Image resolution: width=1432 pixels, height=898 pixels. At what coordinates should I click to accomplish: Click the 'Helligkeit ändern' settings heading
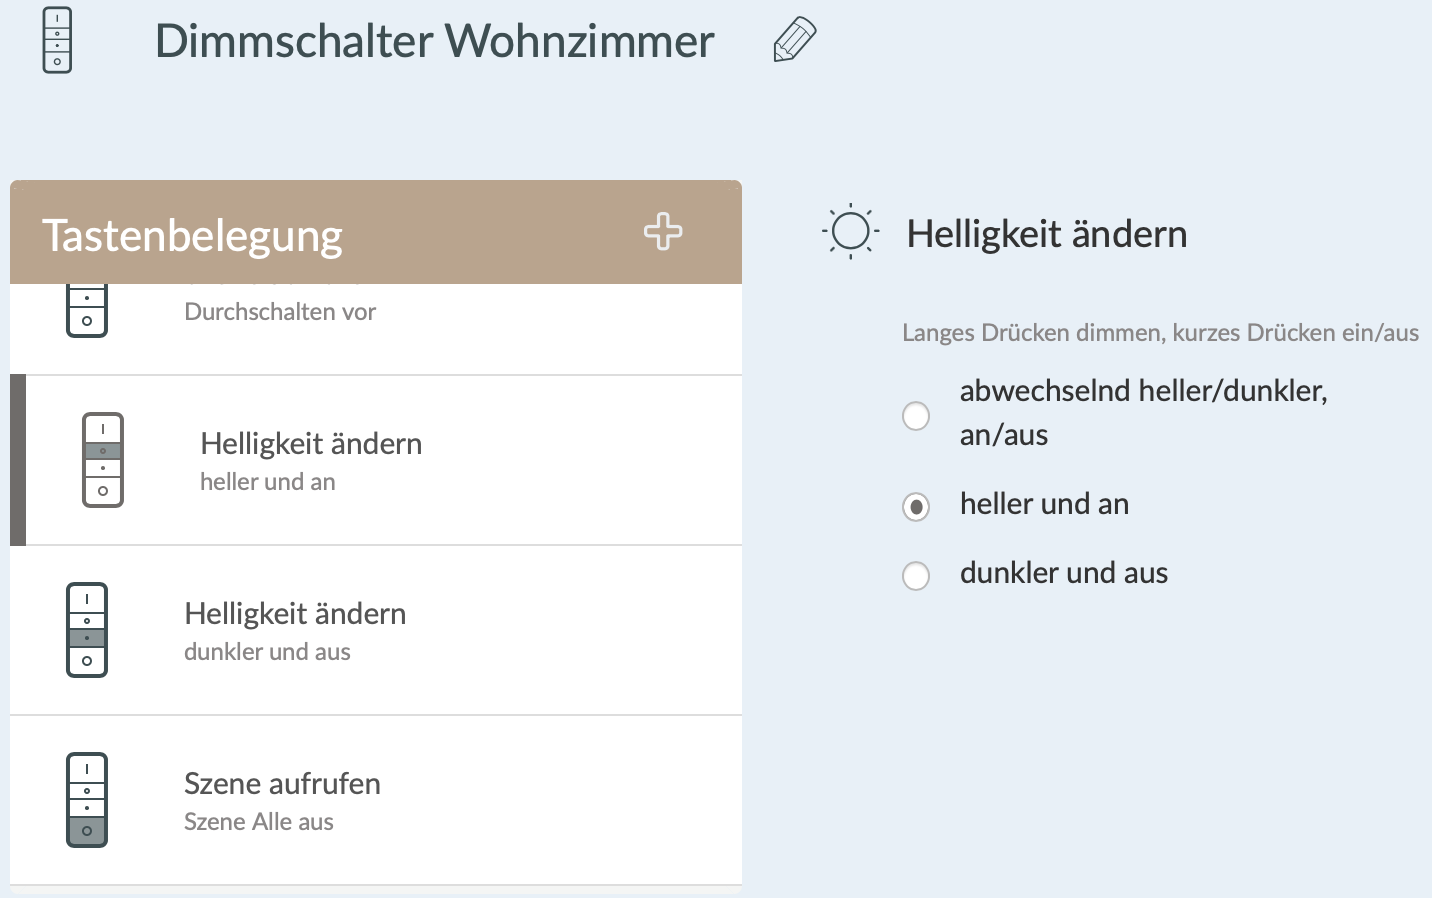pyautogui.click(x=1046, y=234)
